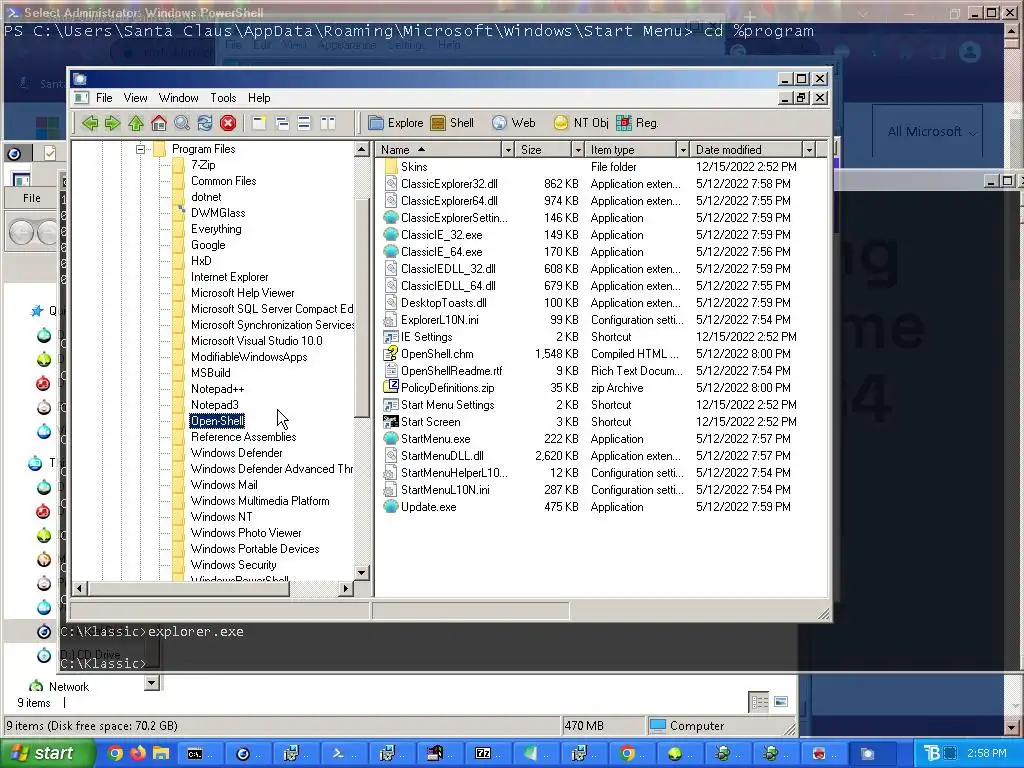Go up one folder level
1024x768 pixels.
coord(136,123)
